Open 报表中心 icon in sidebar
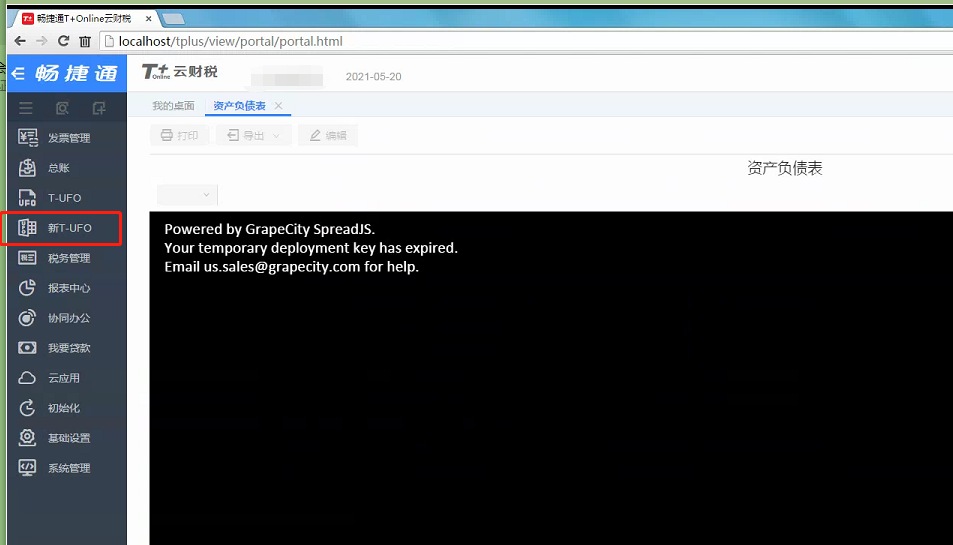Image resolution: width=953 pixels, height=545 pixels. tap(27, 288)
